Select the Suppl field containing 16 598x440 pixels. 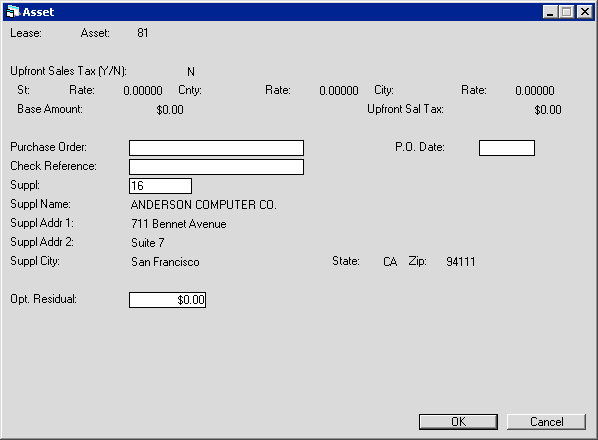pyautogui.click(x=160, y=186)
